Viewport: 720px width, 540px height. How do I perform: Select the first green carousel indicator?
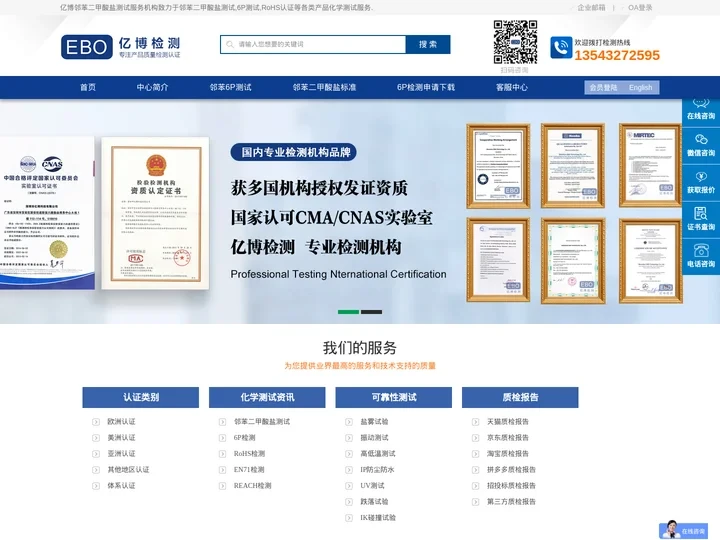349,312
